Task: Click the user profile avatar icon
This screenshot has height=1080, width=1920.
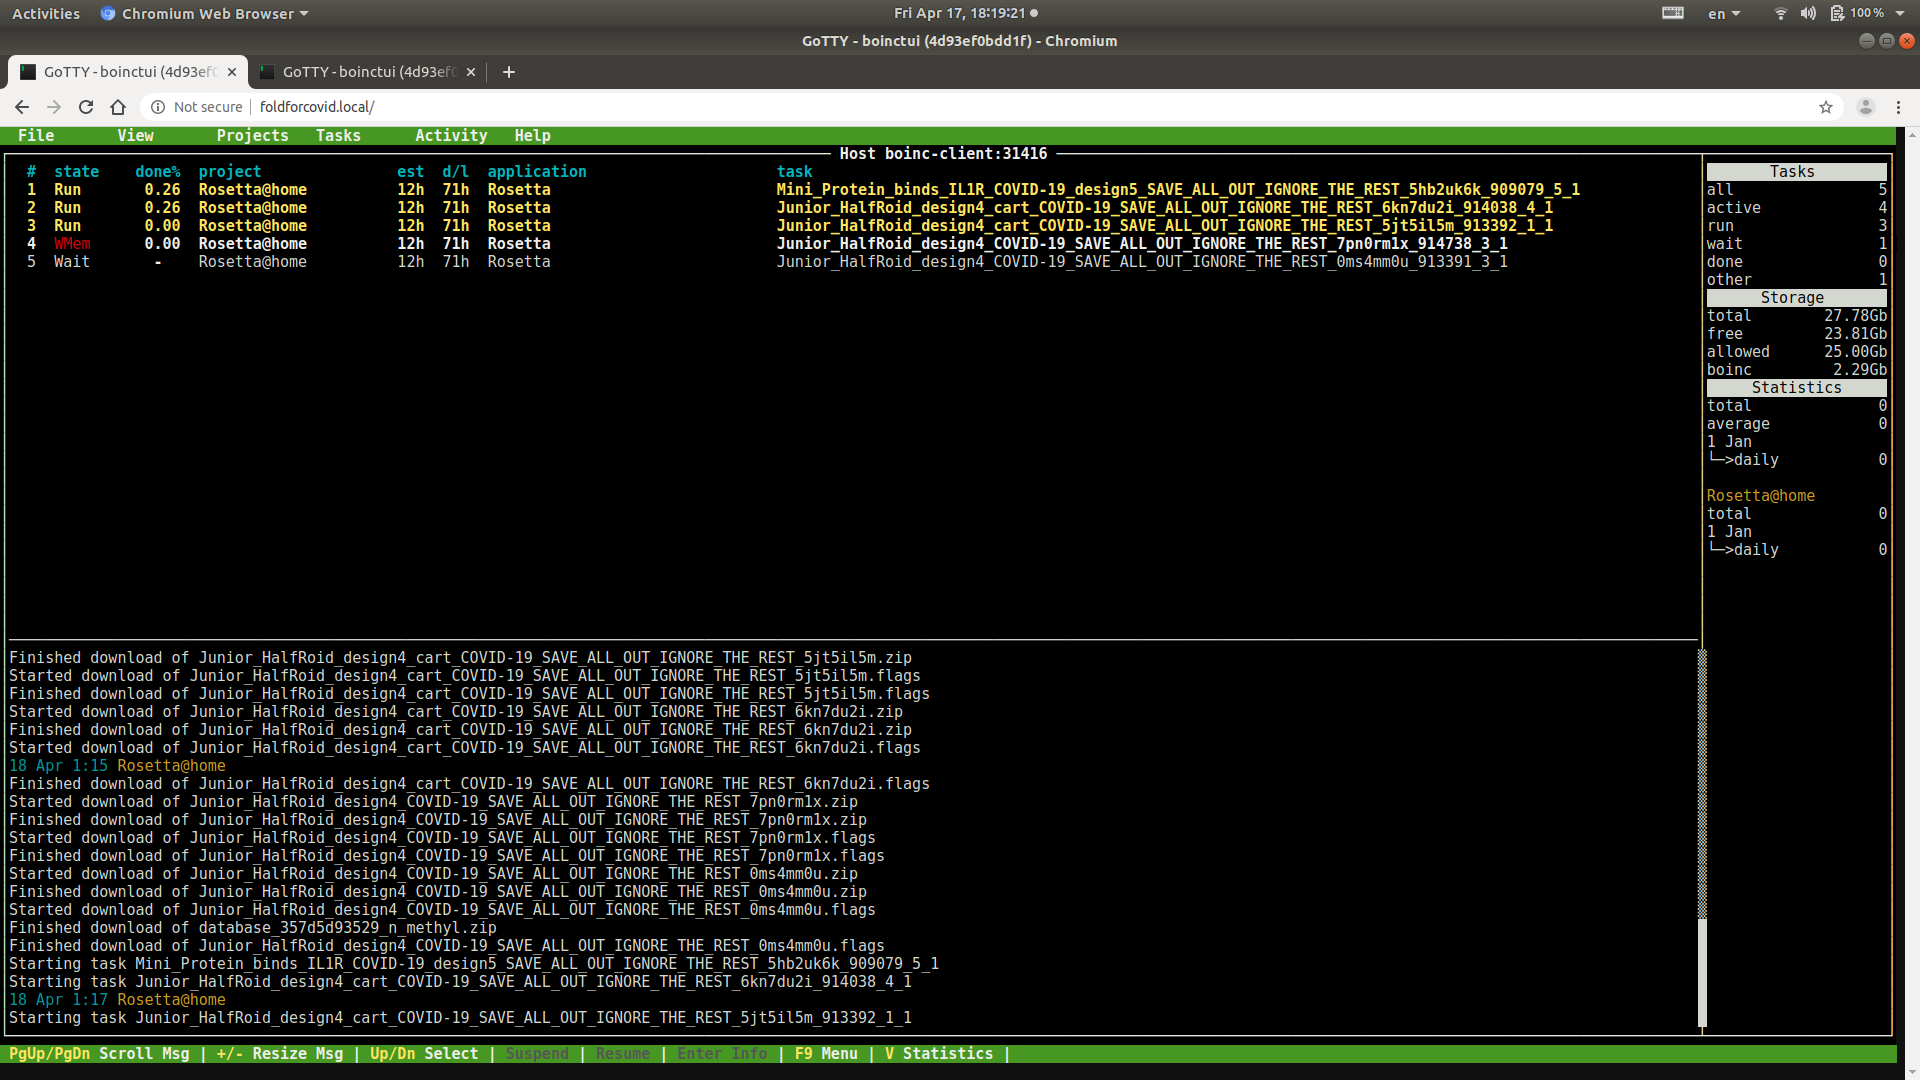Action: [1865, 107]
